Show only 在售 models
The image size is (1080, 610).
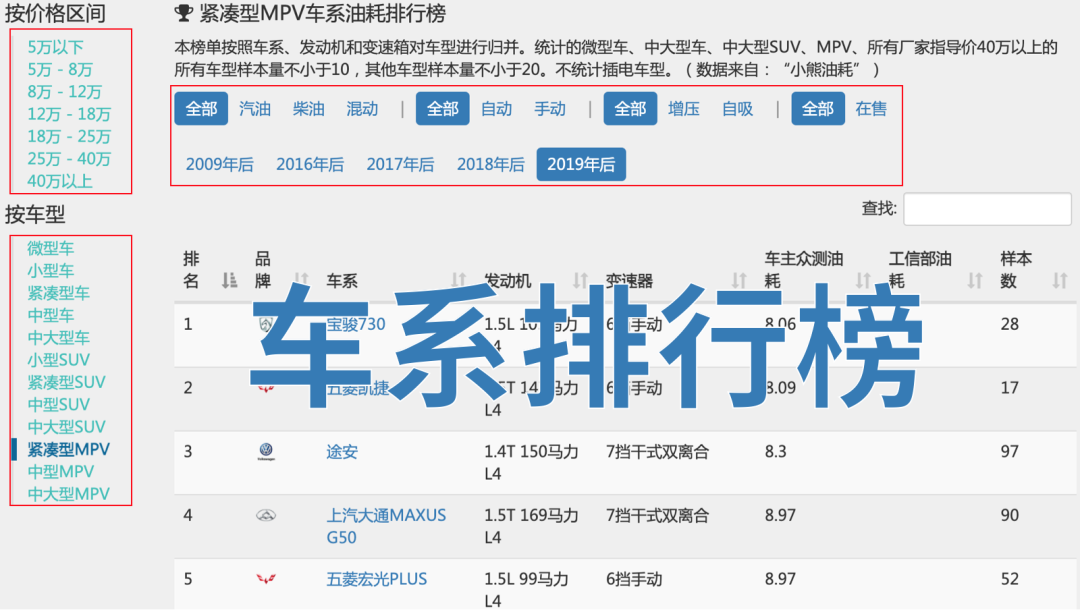(871, 109)
